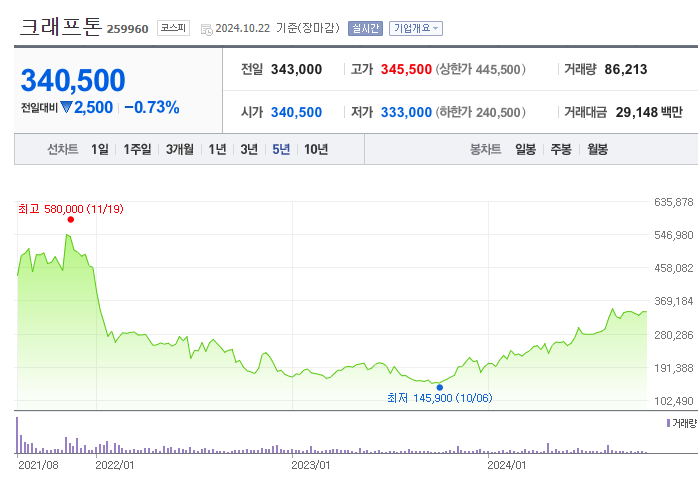Viewport: 698px width, 489px height.
Task: Click the stock code 259960
Action: tap(127, 29)
